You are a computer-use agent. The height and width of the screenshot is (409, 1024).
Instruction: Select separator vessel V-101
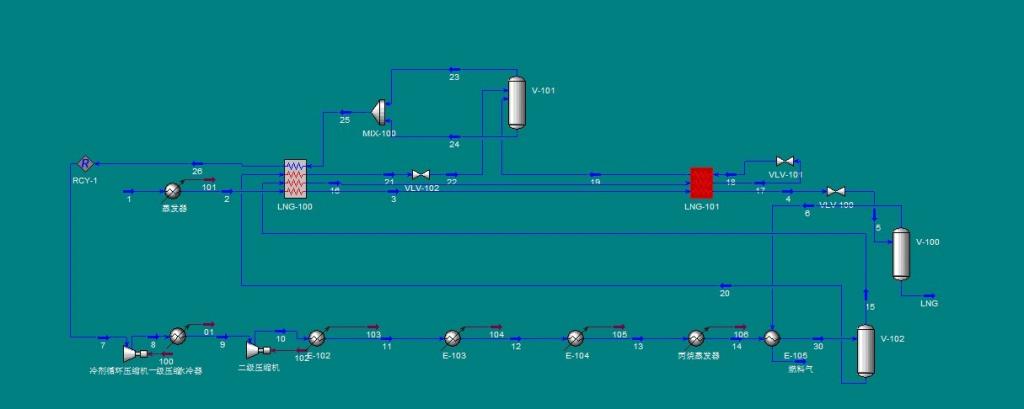tap(517, 103)
